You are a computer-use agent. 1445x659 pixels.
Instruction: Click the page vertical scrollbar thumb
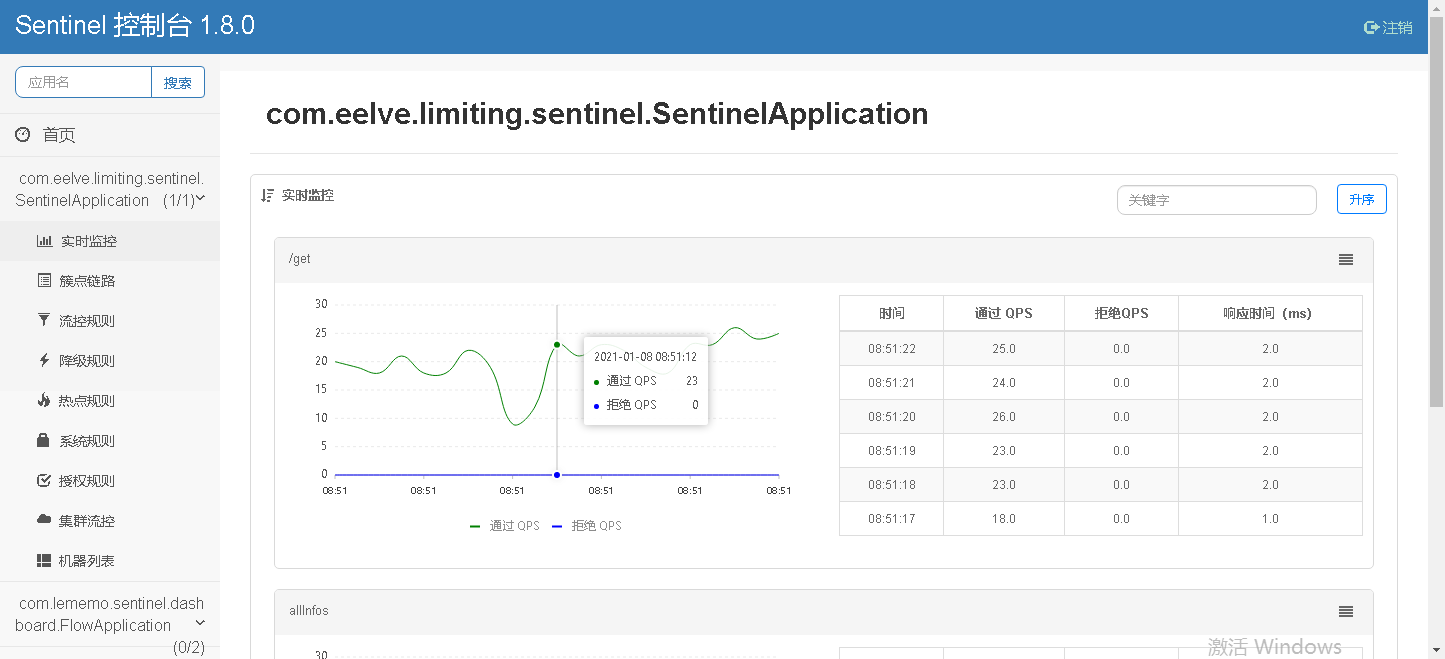pos(1436,210)
